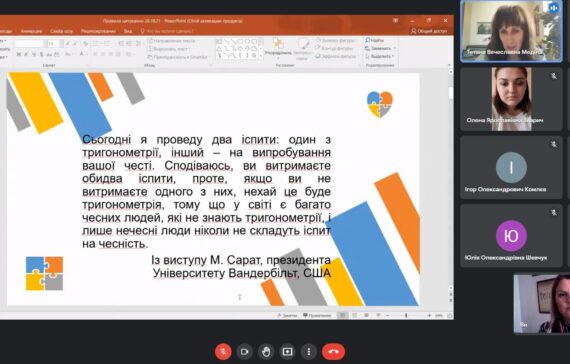Click the Notes button in status bar
570x364 pixels.
click(x=287, y=315)
